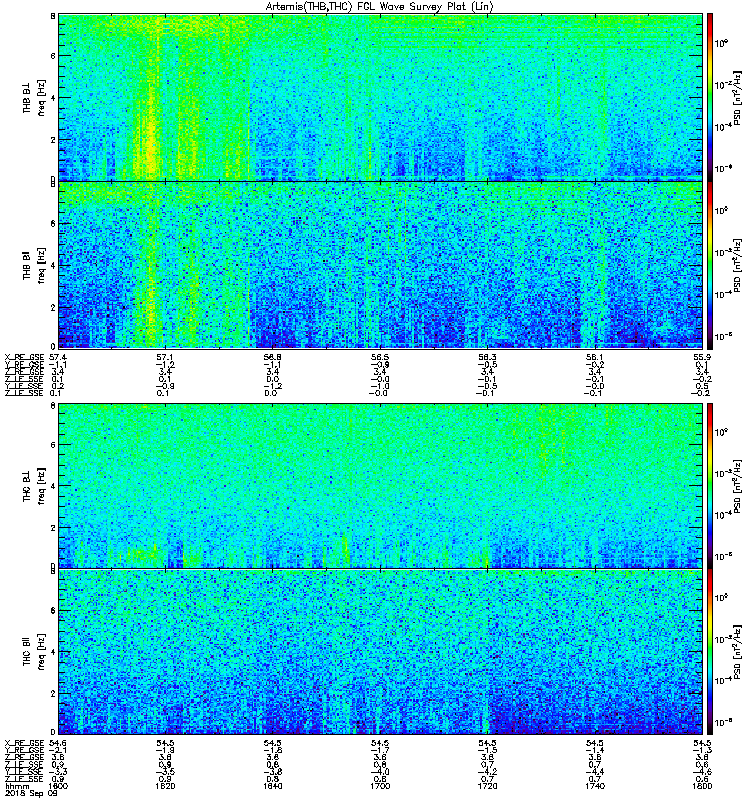750x800 pixels.
Task: Select the THB B-perpendicular spectrogram panel
Action: click(x=381, y=97)
